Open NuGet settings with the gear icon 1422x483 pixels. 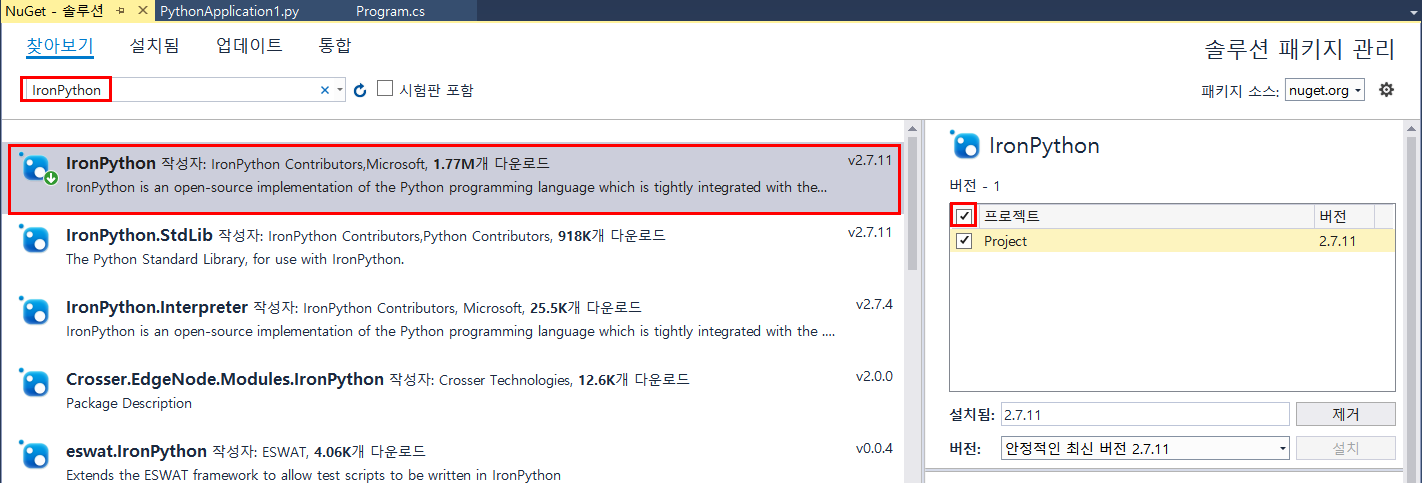point(1386,90)
